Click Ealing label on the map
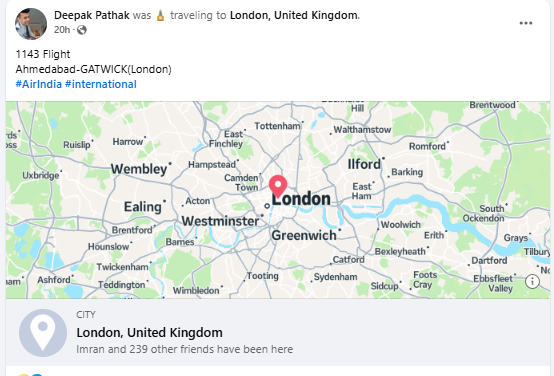The image size is (554, 376). point(142,207)
